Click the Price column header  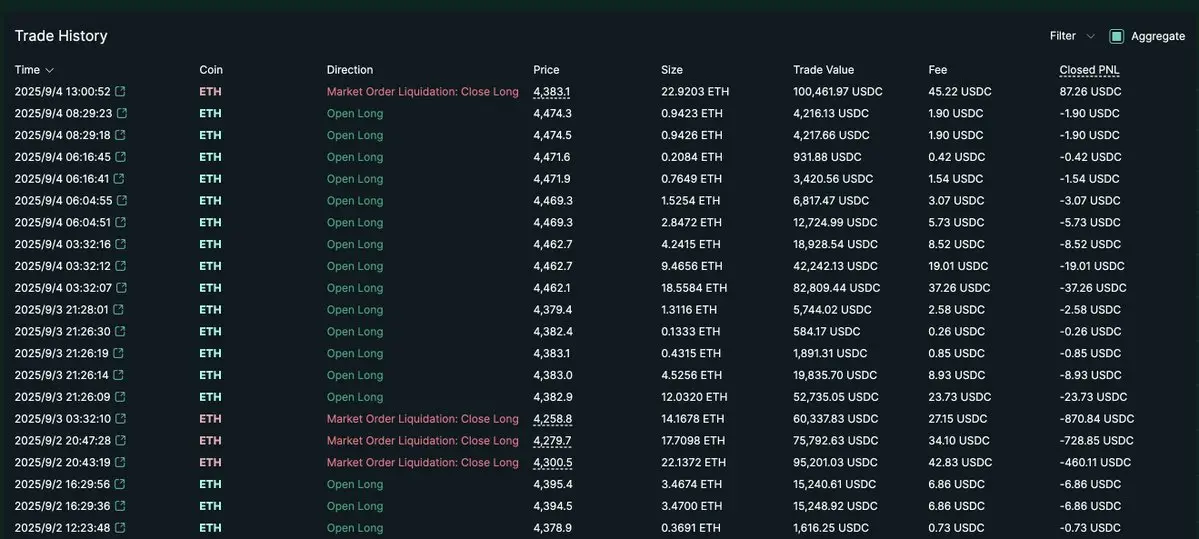(546, 70)
